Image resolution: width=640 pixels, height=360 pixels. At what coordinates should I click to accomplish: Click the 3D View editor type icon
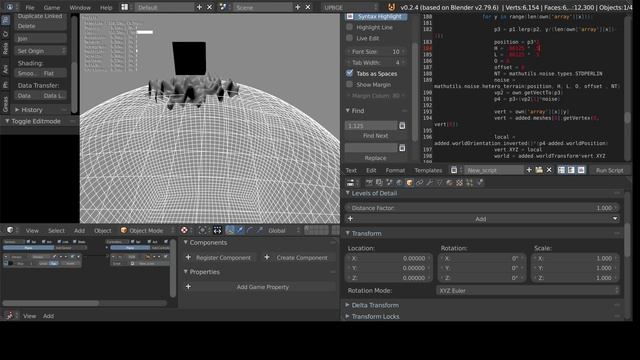click(x=10, y=230)
